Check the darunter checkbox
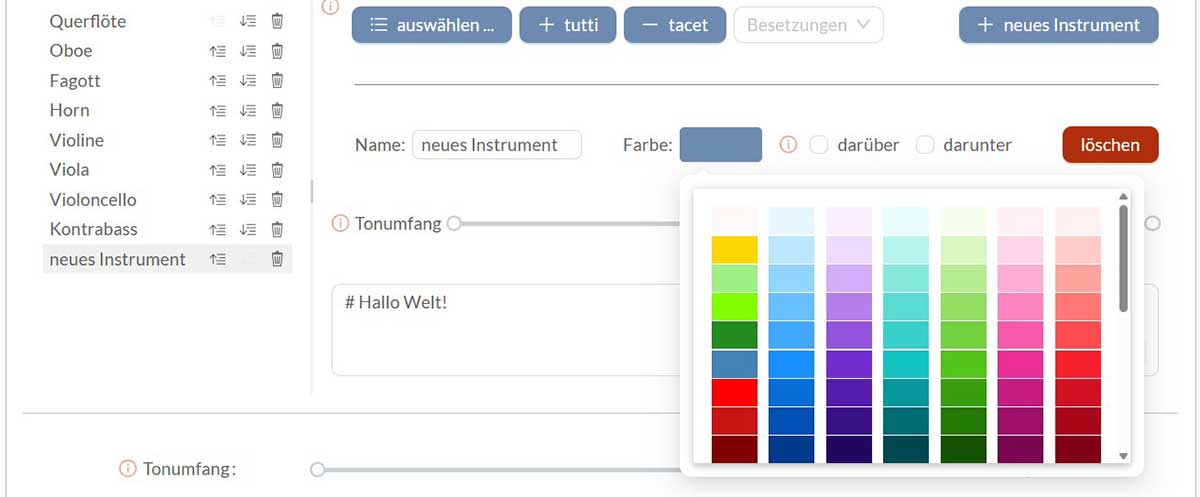This screenshot has height=497, width=1200. tap(926, 145)
